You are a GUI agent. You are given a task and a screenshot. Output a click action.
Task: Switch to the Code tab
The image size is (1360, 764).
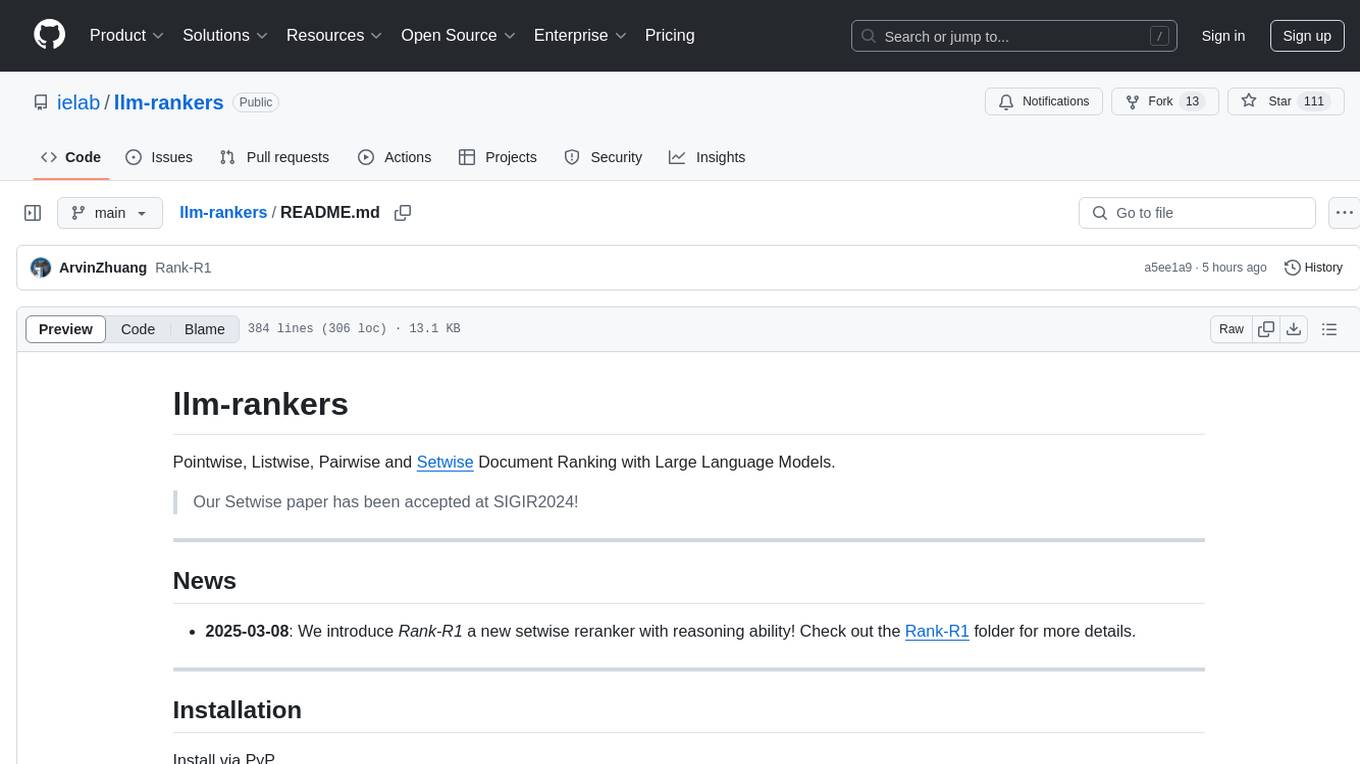point(71,157)
